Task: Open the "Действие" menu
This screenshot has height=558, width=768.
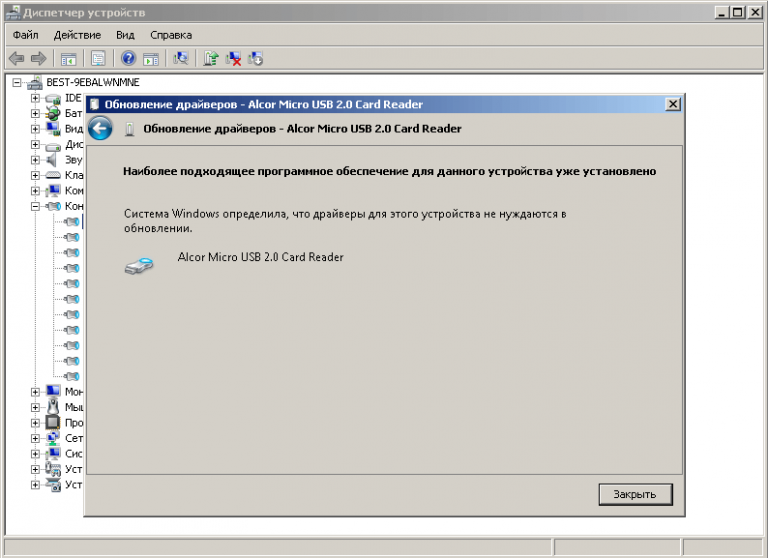Action: coord(77,35)
